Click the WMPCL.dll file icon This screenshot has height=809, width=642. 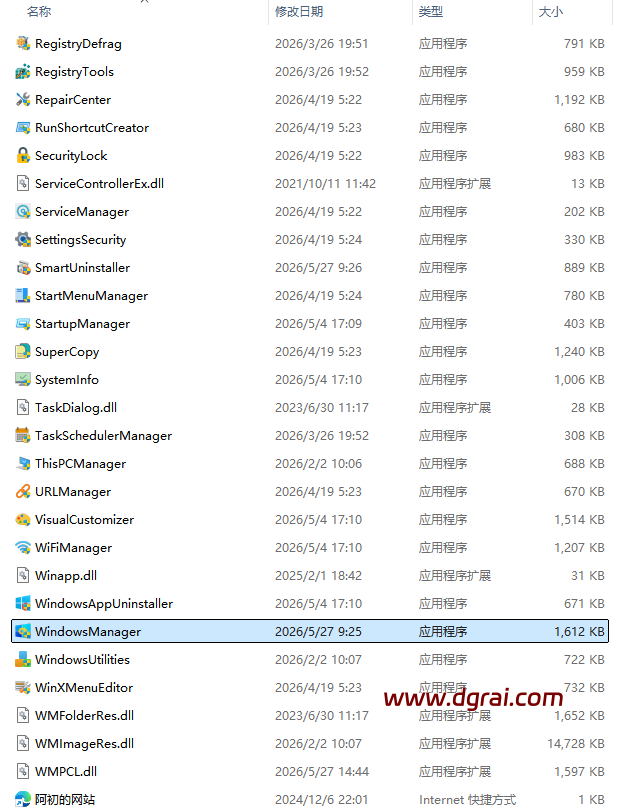pos(23,771)
